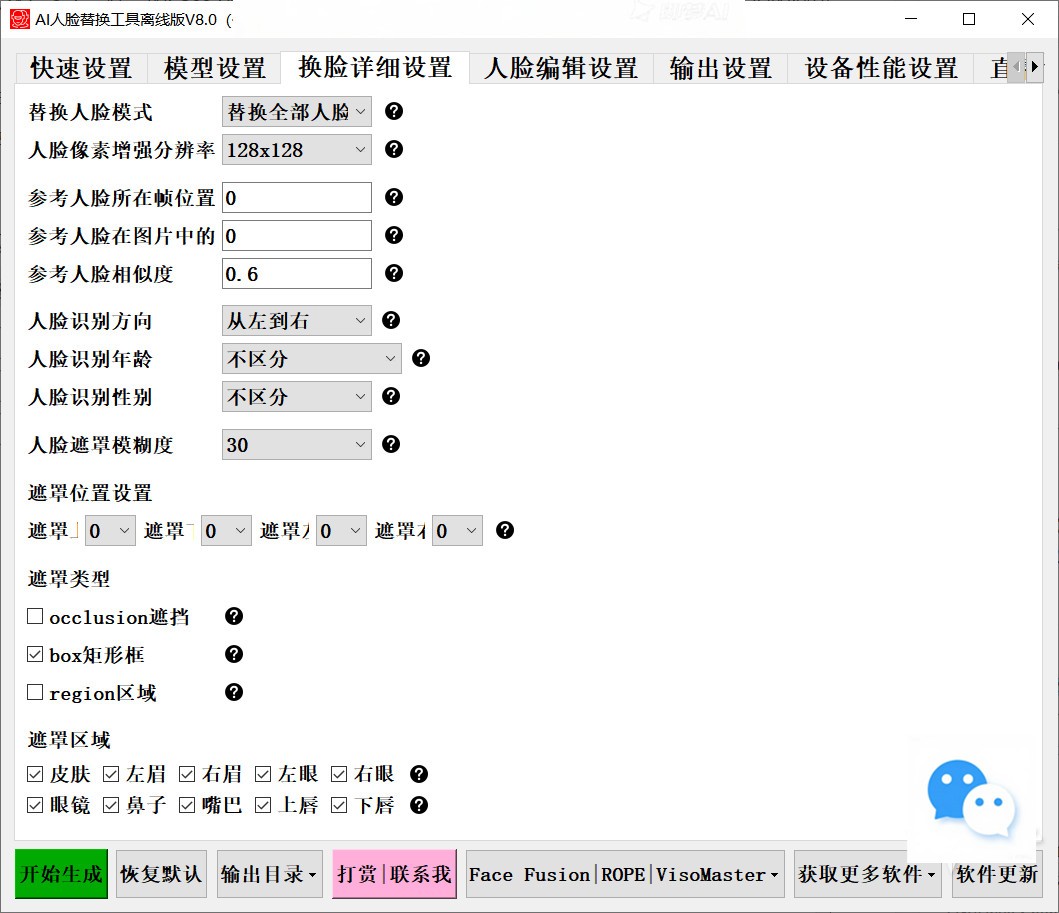Open help icon for 人脸识别年龄
This screenshot has height=913, width=1059.
[x=421, y=359]
